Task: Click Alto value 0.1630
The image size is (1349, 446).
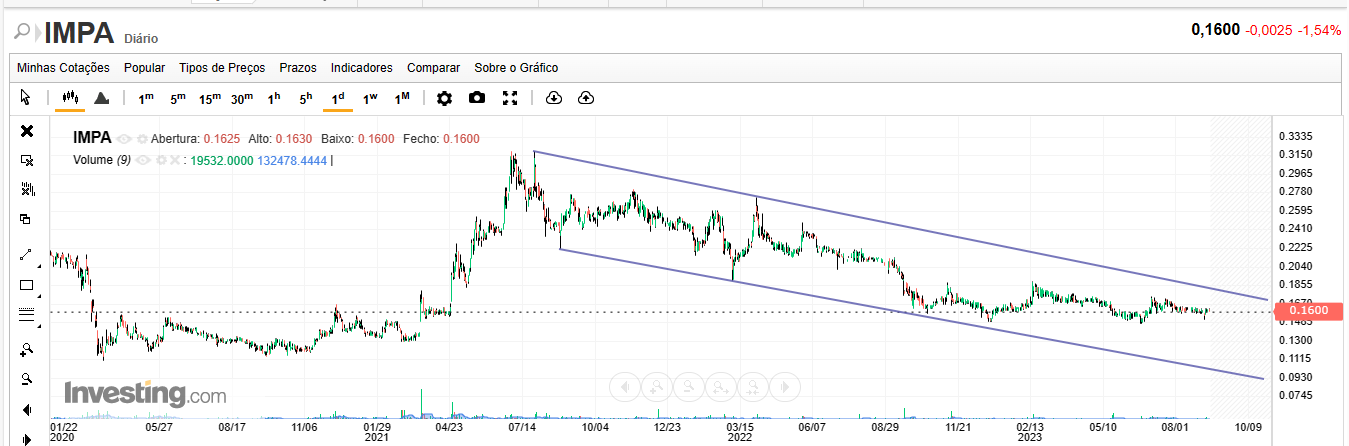Action: [293, 139]
